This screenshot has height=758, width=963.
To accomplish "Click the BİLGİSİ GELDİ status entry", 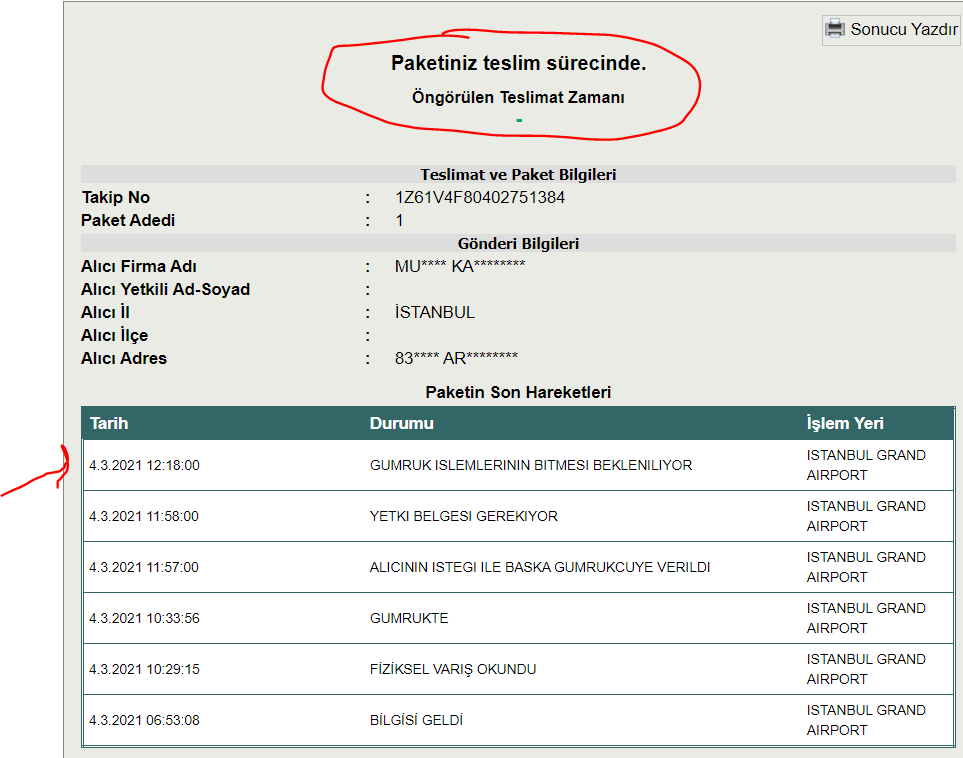I will click(416, 720).
